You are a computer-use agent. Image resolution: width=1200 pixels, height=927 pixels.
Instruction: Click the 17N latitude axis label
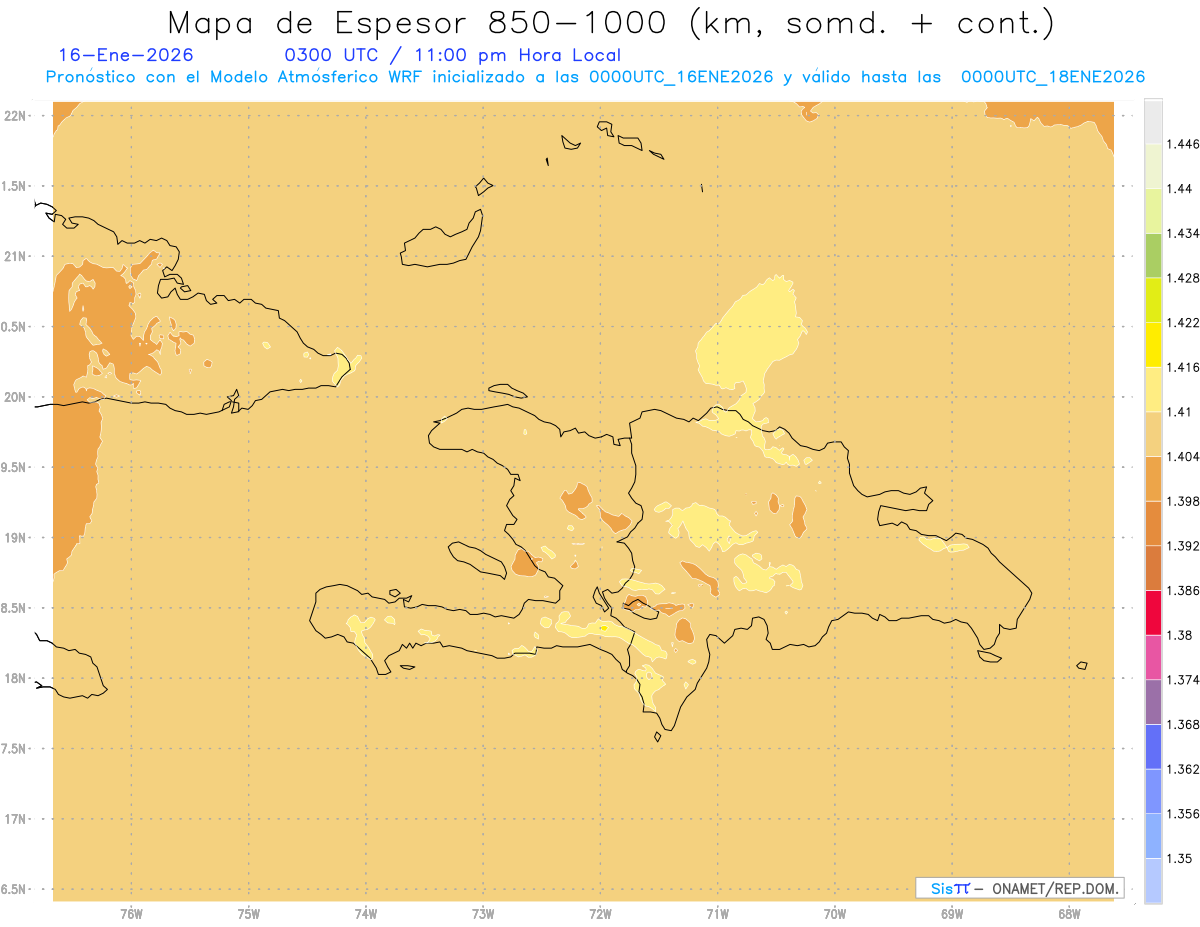pyautogui.click(x=17, y=819)
